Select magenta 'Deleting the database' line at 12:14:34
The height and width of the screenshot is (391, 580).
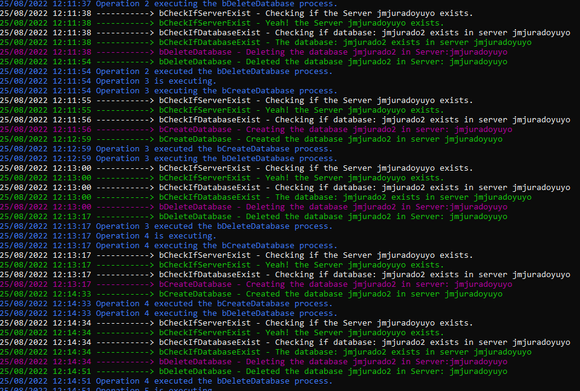254,361
